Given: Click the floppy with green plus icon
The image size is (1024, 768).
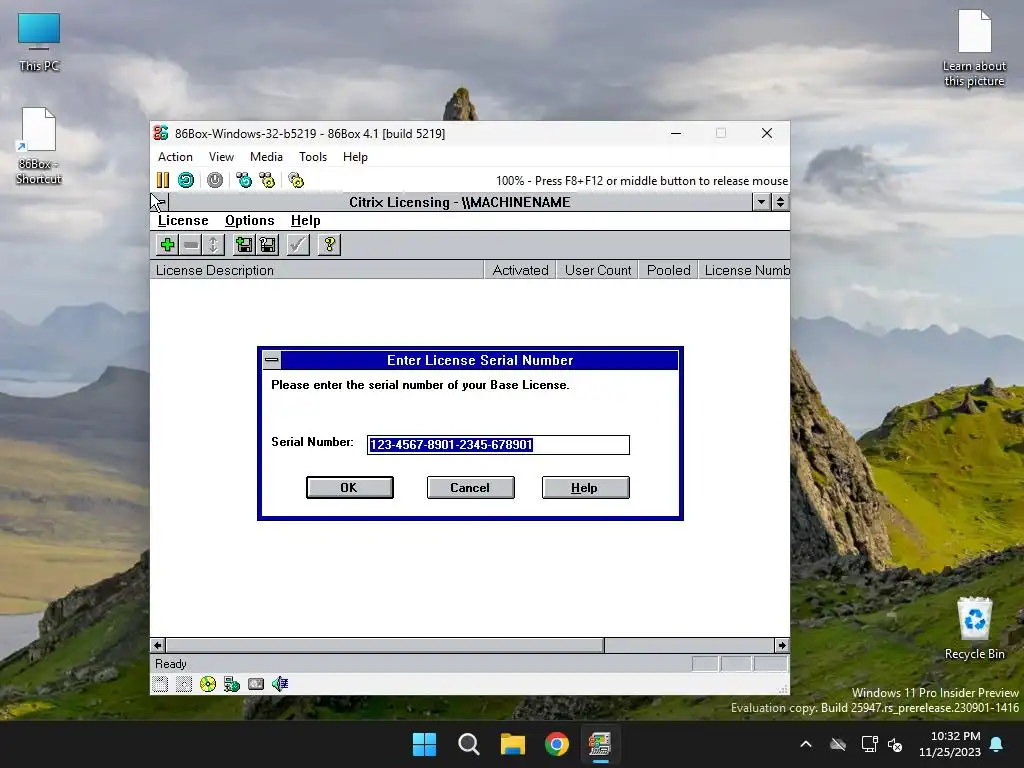Looking at the screenshot, I should point(244,245).
